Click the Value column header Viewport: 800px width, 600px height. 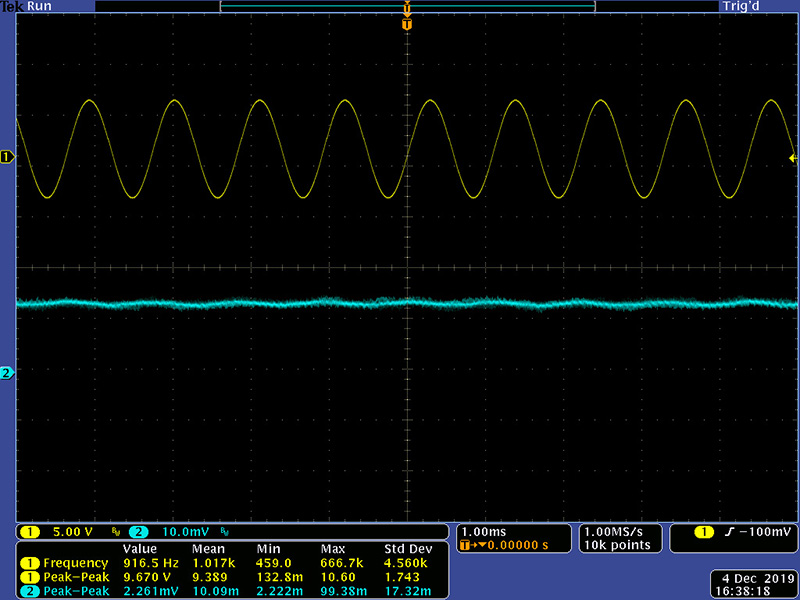(x=139, y=549)
